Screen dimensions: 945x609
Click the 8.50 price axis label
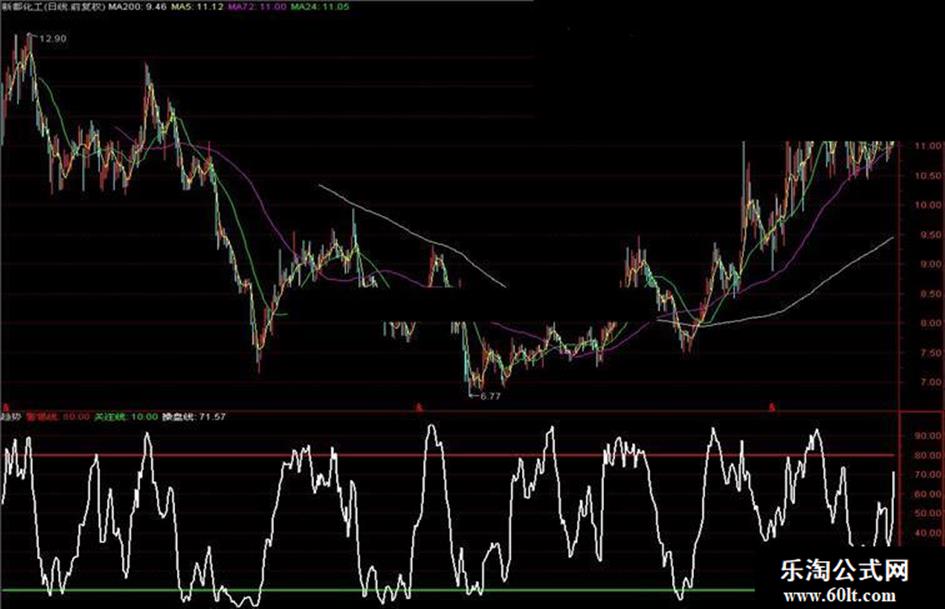(x=930, y=294)
